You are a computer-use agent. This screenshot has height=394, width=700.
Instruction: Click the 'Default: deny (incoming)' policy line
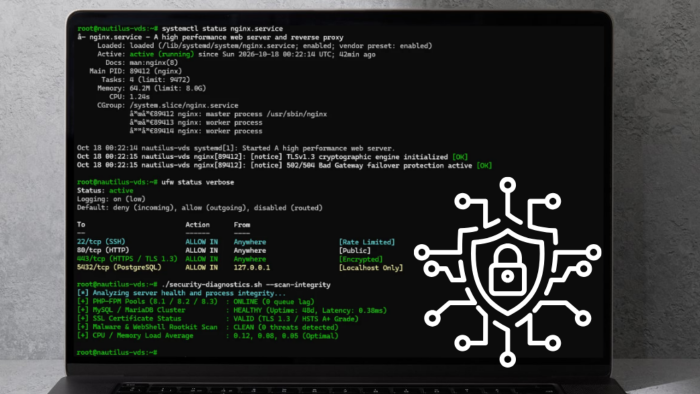(x=200, y=207)
